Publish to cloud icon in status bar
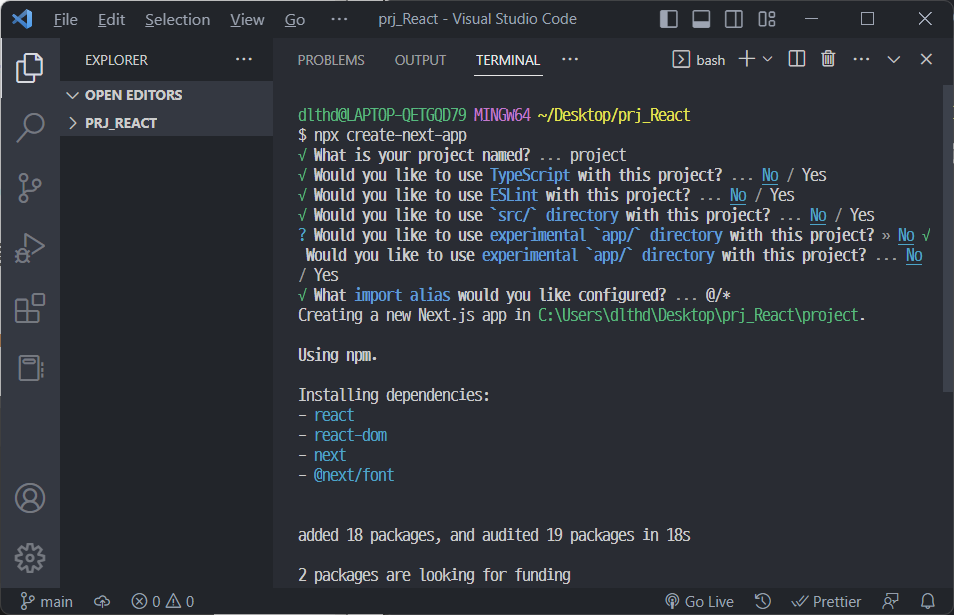The height and width of the screenshot is (615, 954). (x=102, y=602)
